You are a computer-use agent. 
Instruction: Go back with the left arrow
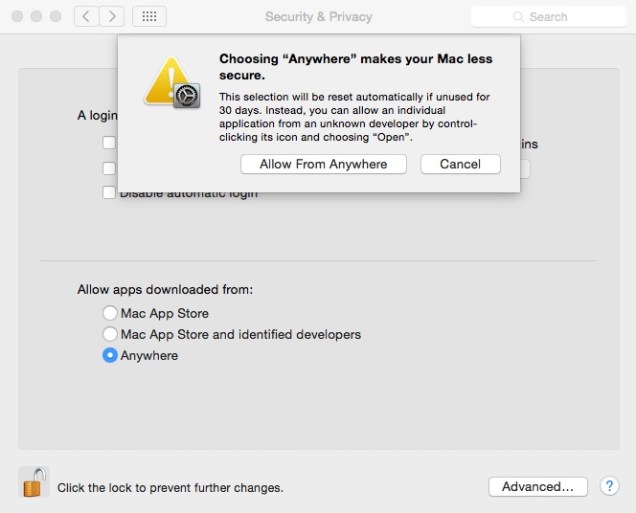[86, 17]
